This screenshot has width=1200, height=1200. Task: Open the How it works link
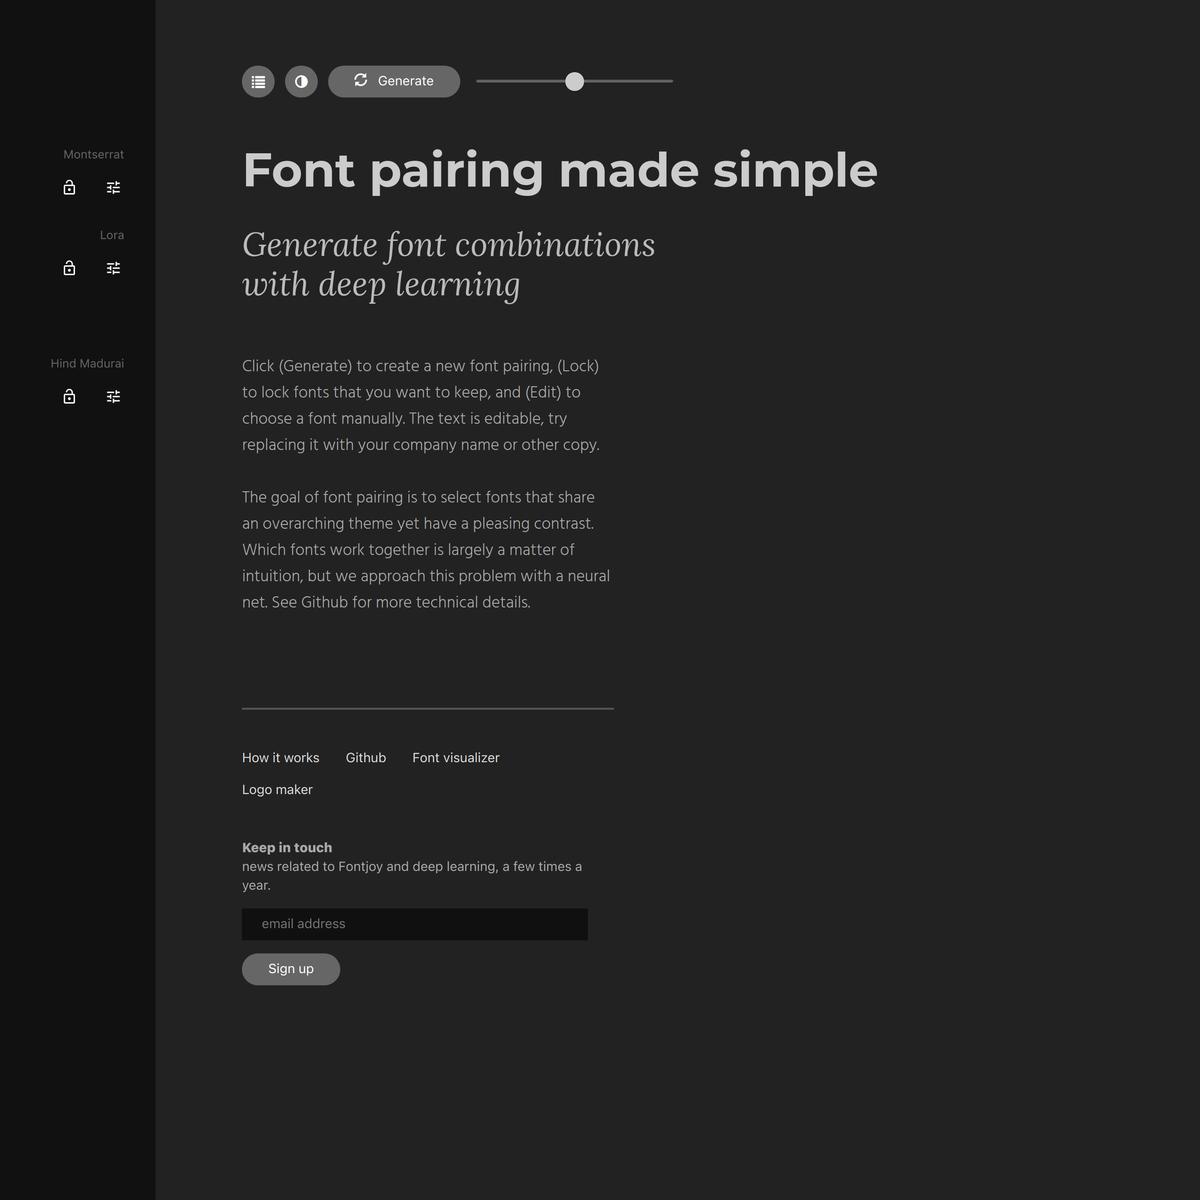pos(280,758)
